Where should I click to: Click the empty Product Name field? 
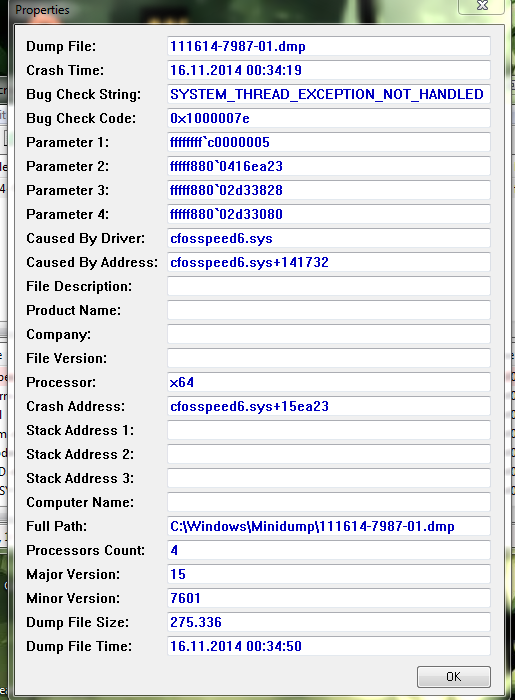329,310
